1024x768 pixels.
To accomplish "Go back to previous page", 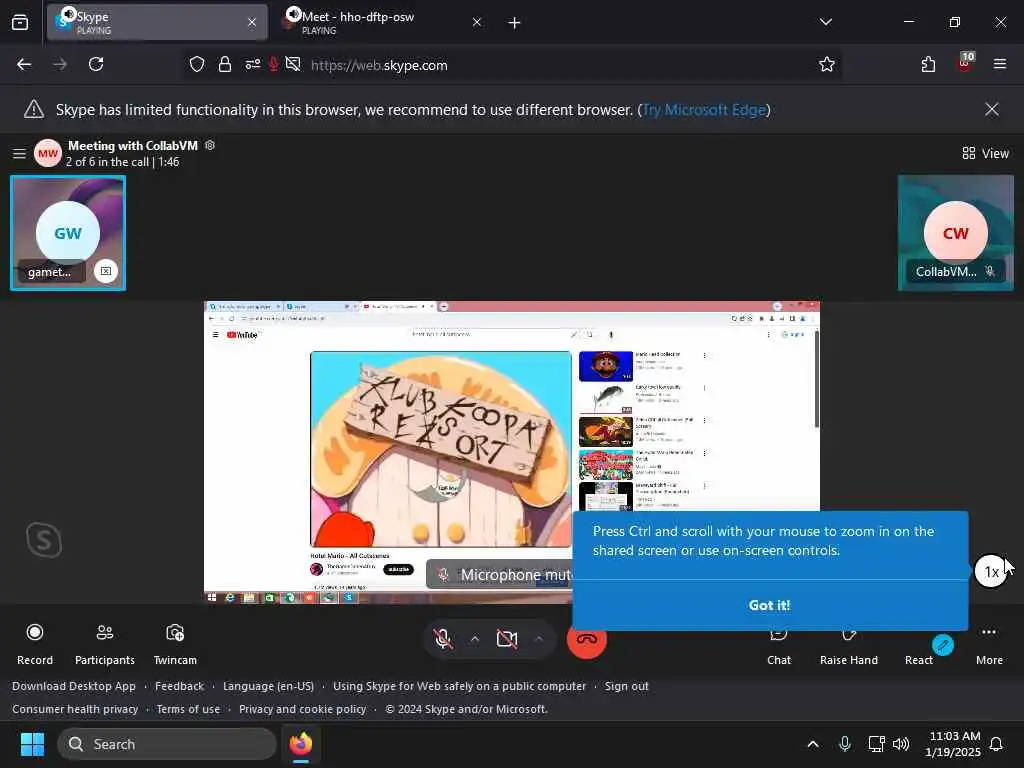I will tap(24, 64).
